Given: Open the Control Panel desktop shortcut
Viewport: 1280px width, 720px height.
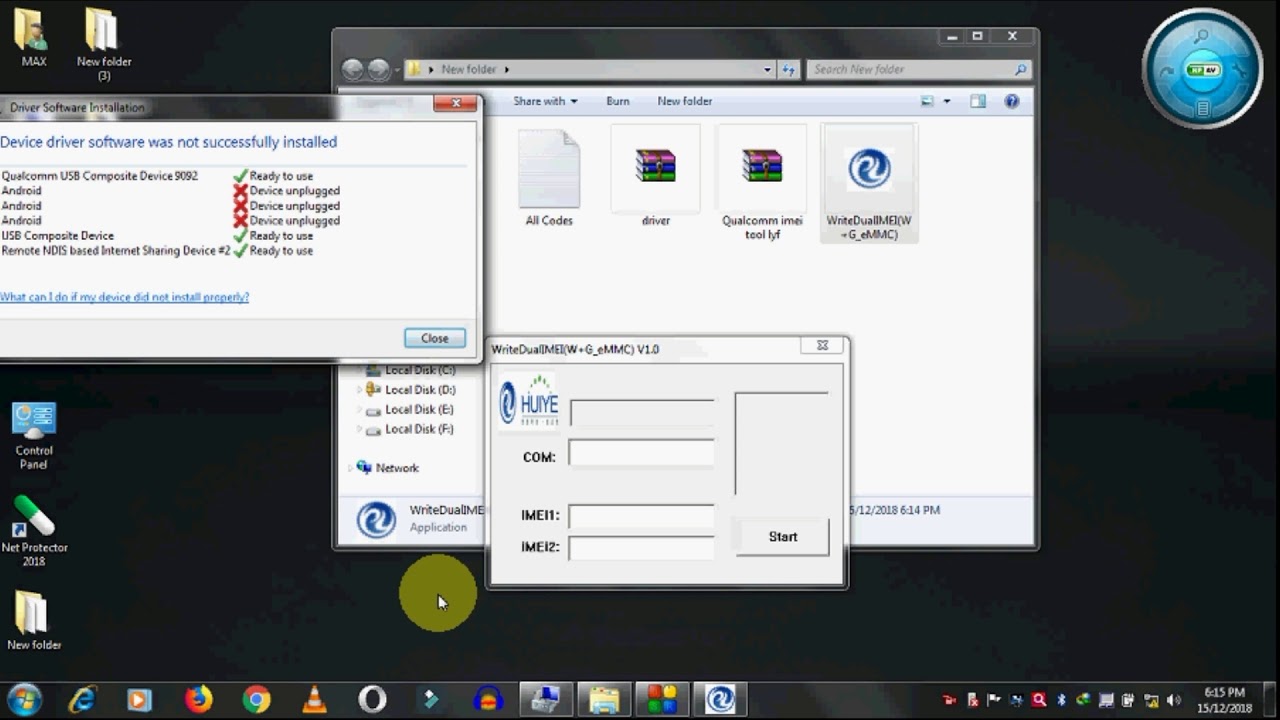Looking at the screenshot, I should click(34, 436).
